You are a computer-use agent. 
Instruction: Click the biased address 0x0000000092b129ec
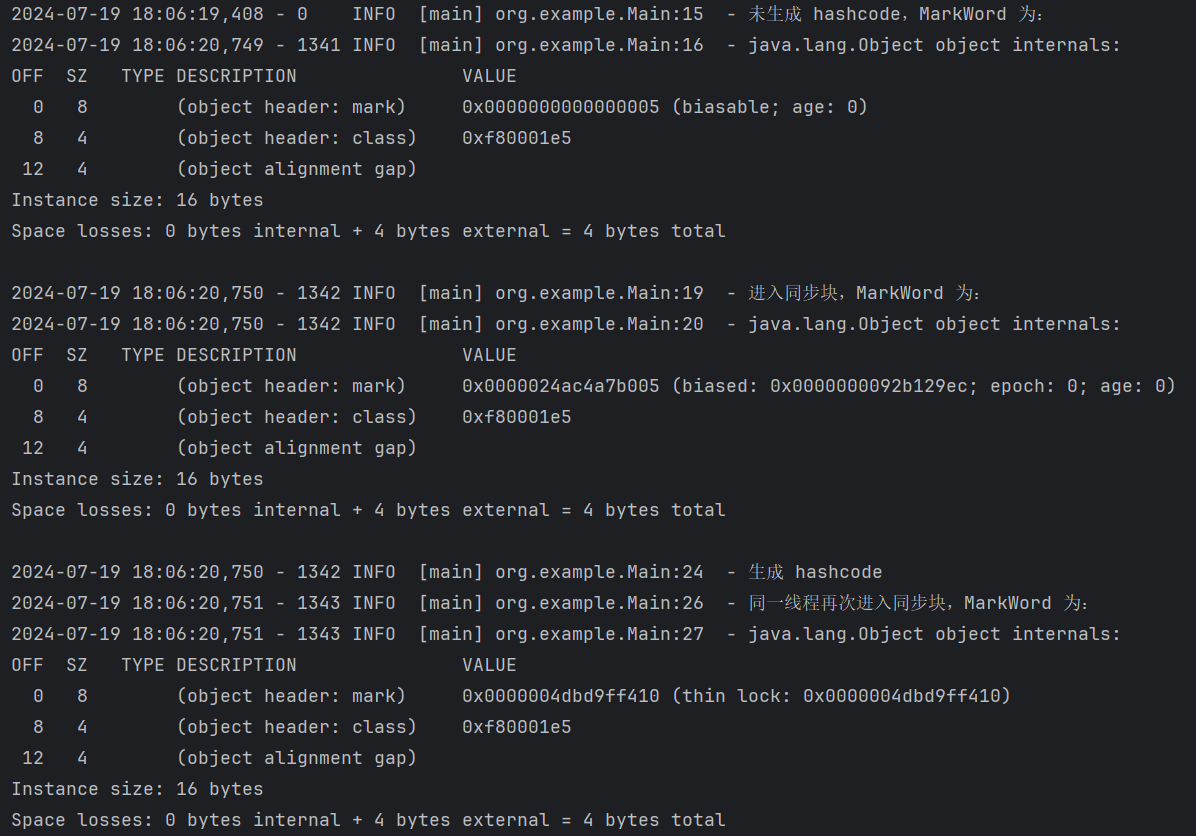tap(873, 386)
